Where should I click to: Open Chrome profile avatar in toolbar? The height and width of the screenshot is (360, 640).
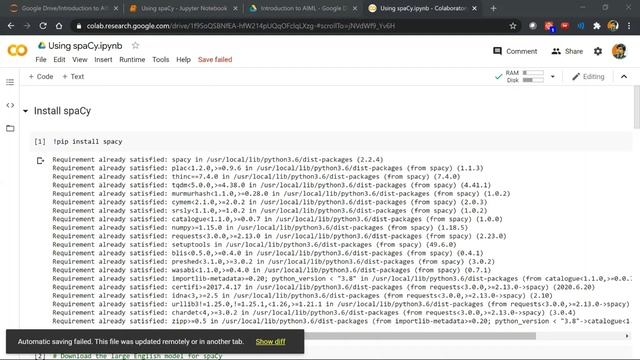[613, 26]
